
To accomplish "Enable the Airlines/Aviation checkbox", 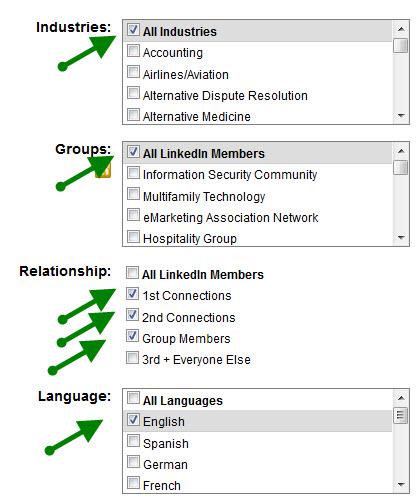I will pos(133,72).
